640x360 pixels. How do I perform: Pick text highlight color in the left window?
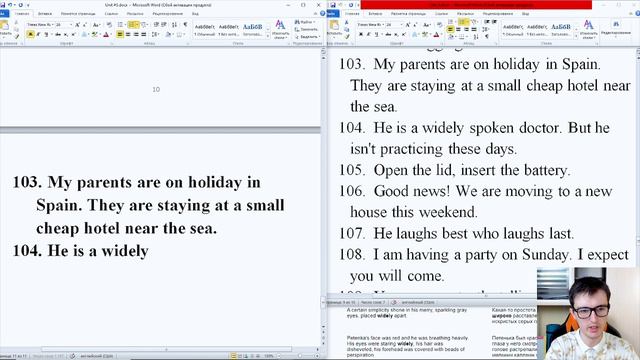94,34
